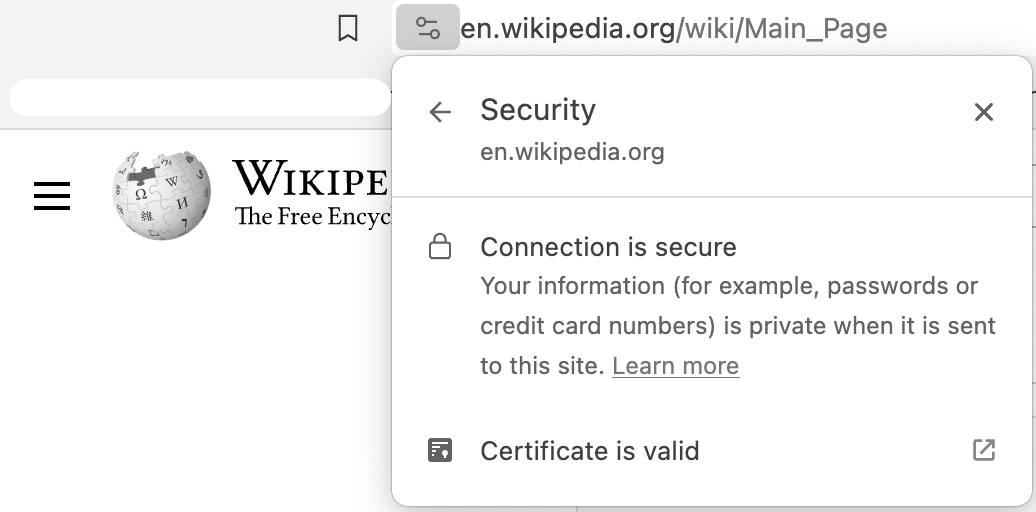Click the certificate icon in the popup

(x=440, y=451)
